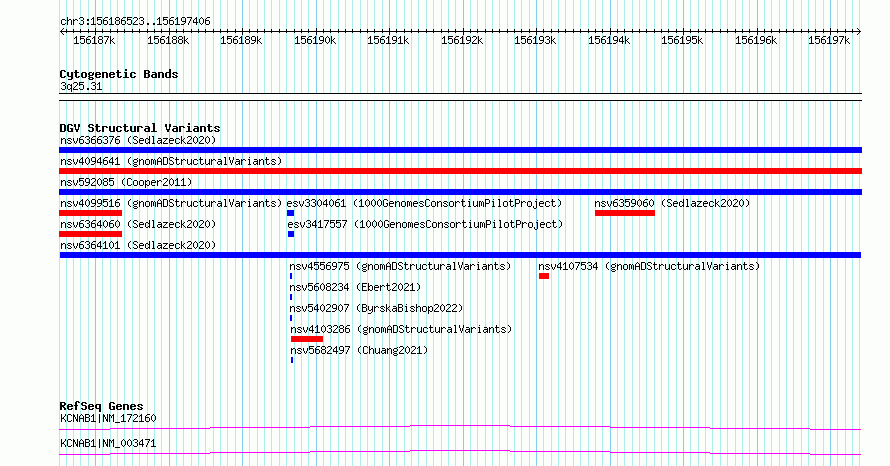The width and height of the screenshot is (890, 466).
Task: Click ruler position 156192k
Action: pyautogui.click(x=462, y=40)
